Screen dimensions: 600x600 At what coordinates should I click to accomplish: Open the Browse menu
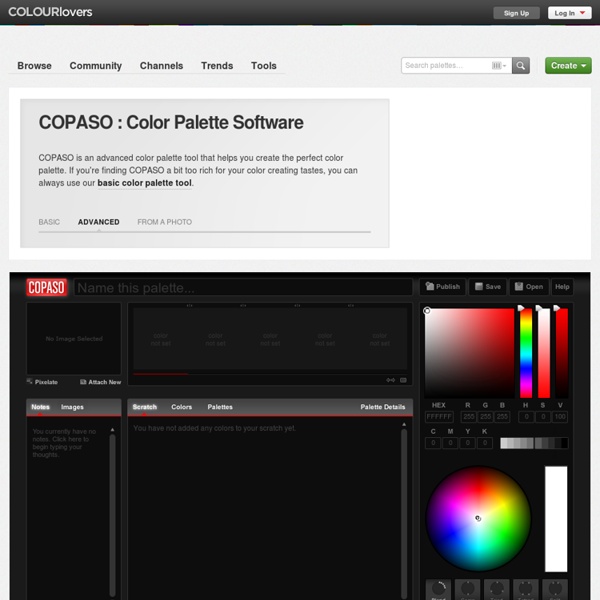(x=34, y=66)
